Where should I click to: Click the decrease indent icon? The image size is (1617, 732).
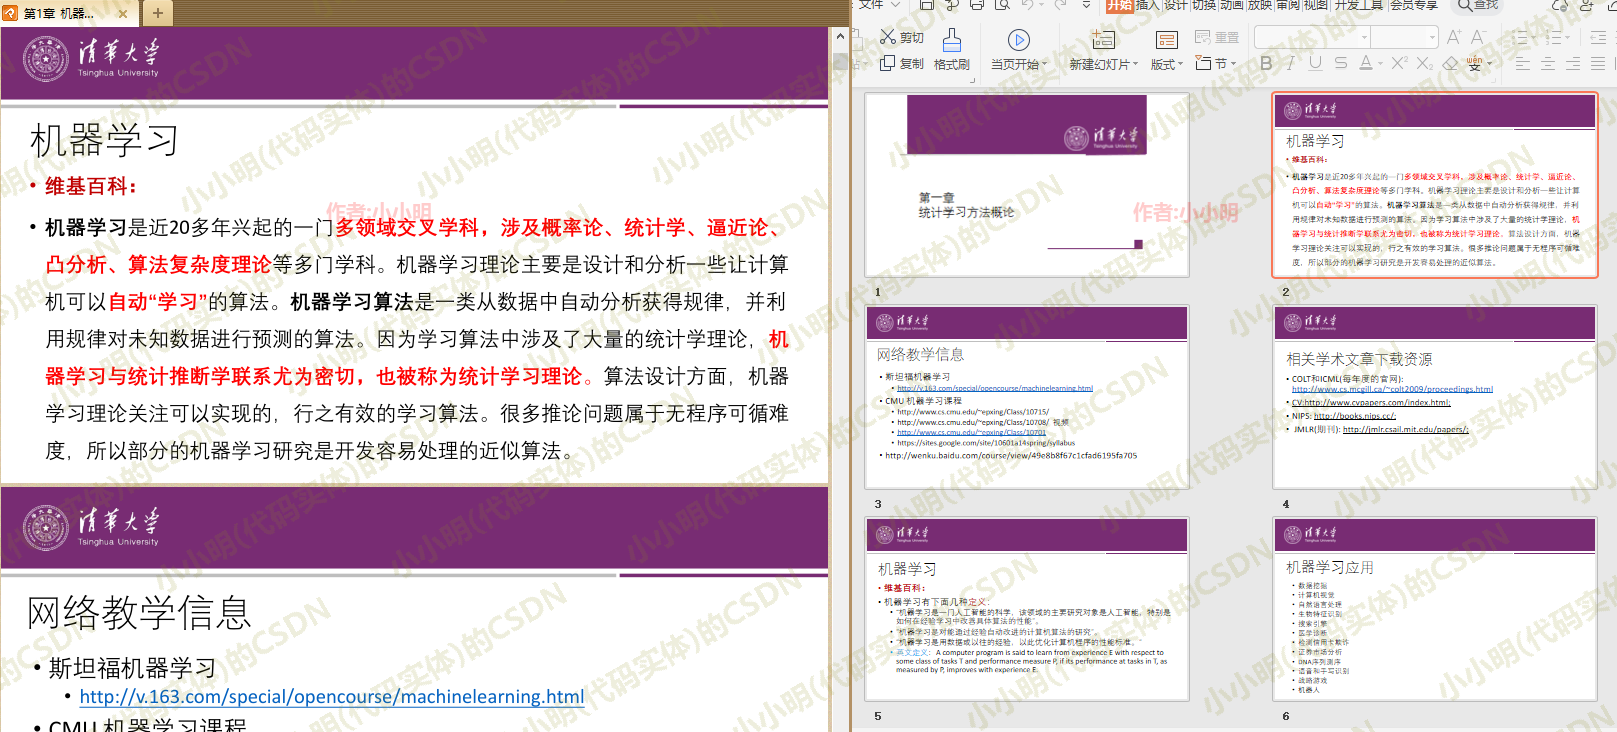tap(1598, 37)
